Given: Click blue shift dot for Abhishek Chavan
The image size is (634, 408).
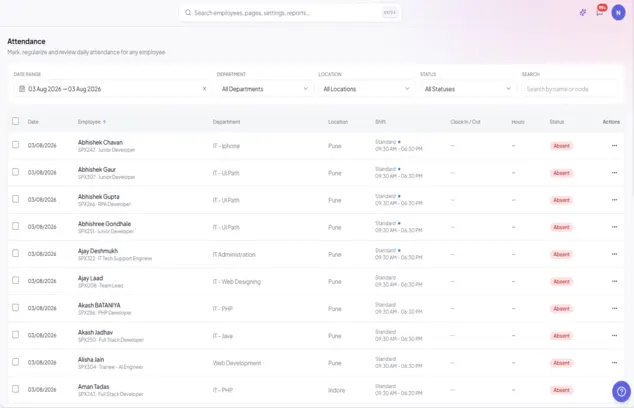Looking at the screenshot, I should (399, 142).
